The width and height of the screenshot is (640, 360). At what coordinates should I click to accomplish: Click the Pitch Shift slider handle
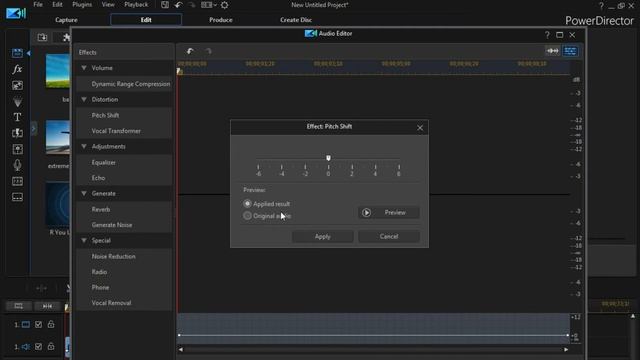click(328, 158)
